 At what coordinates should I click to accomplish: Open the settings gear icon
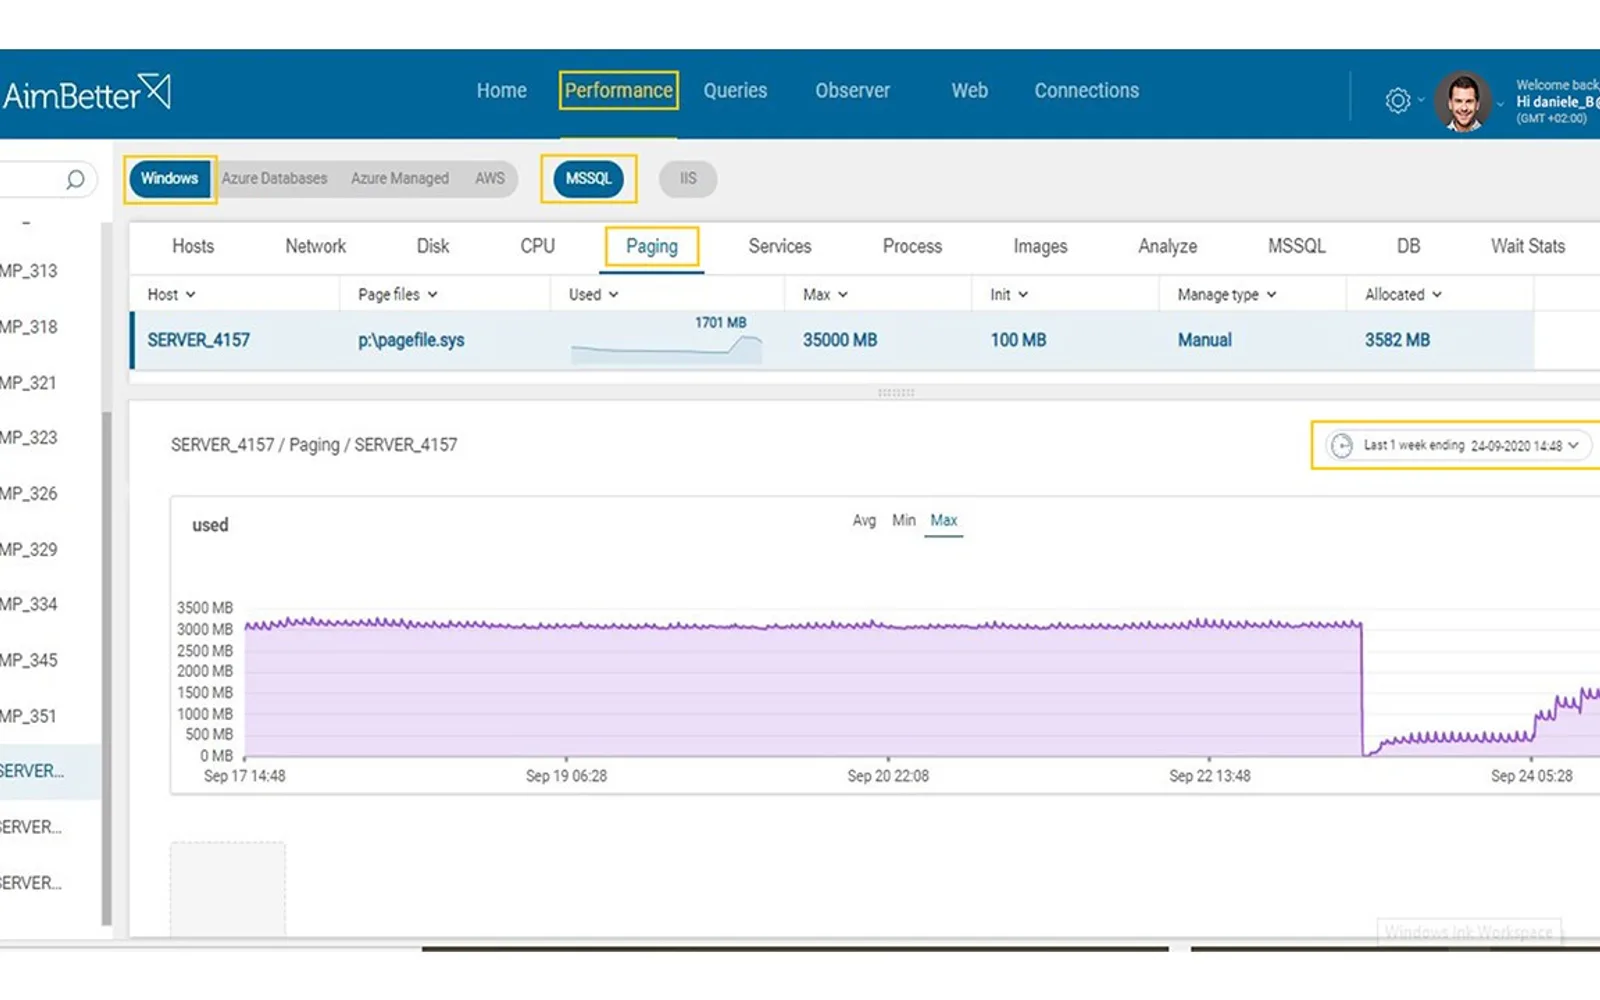(1398, 100)
